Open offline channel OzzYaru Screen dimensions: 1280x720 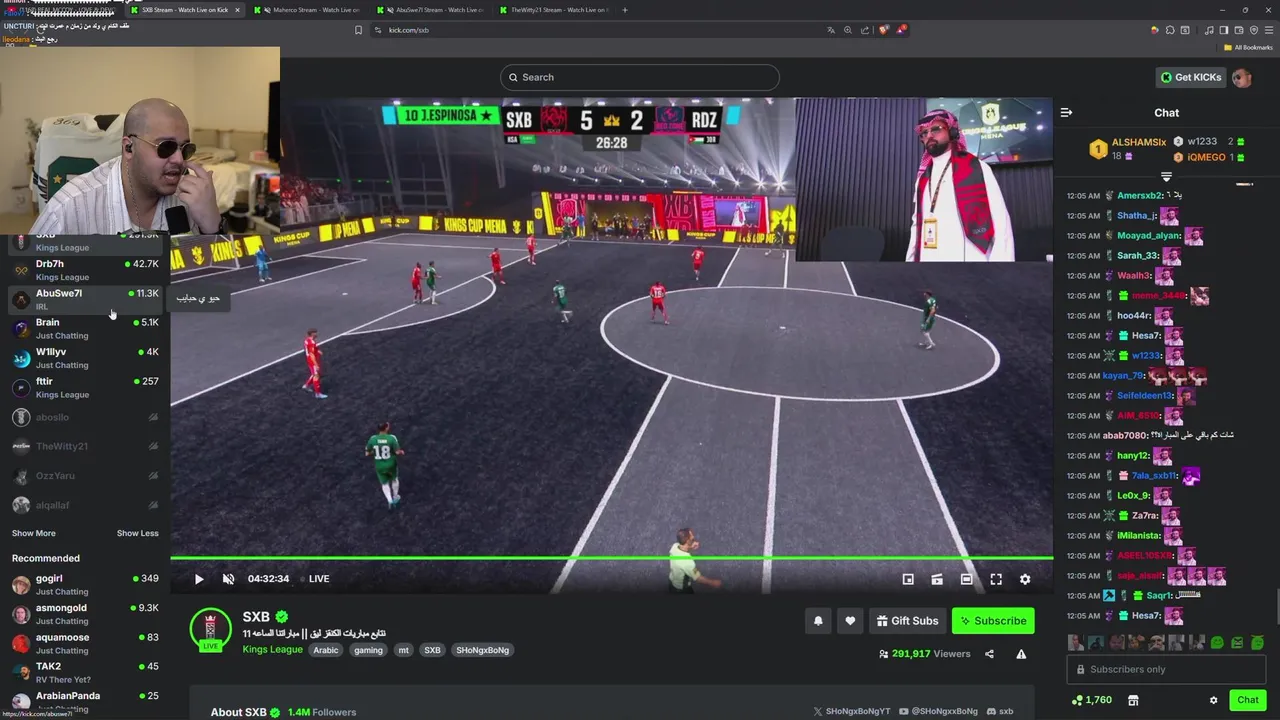click(x=85, y=476)
